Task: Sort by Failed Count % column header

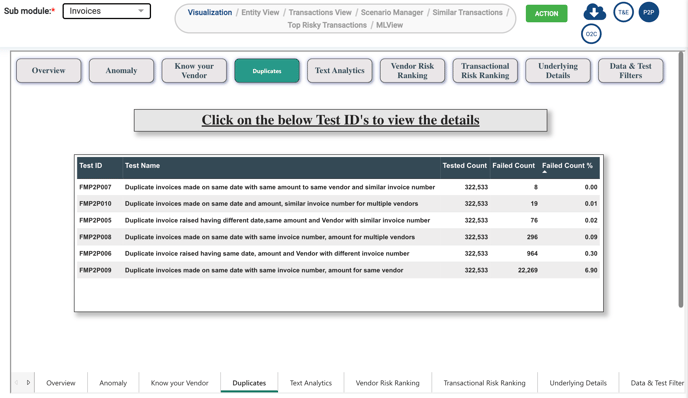Action: coord(567,165)
